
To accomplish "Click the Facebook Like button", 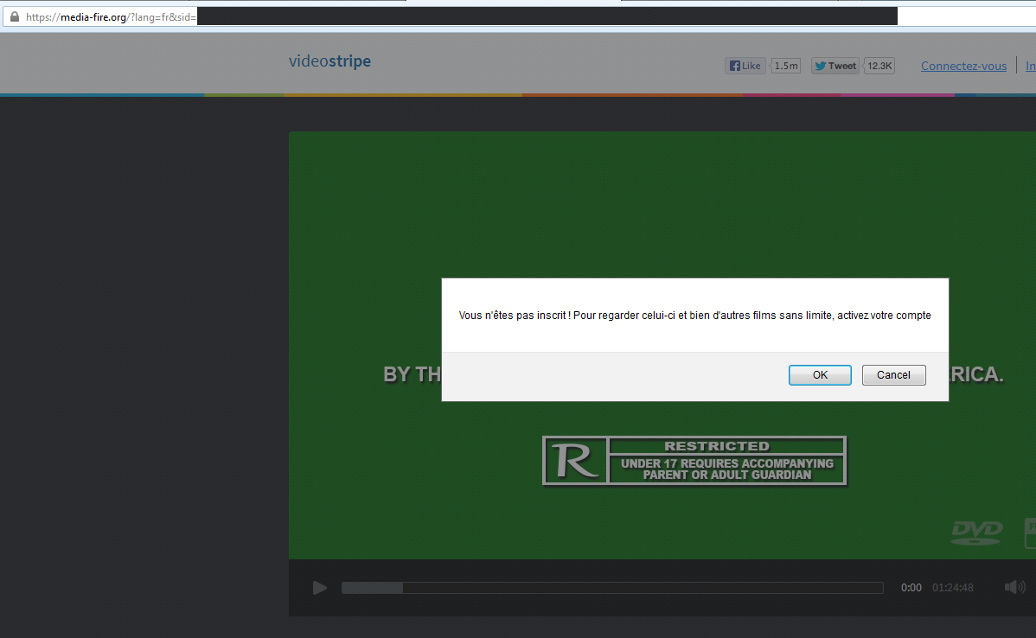I will [x=745, y=66].
